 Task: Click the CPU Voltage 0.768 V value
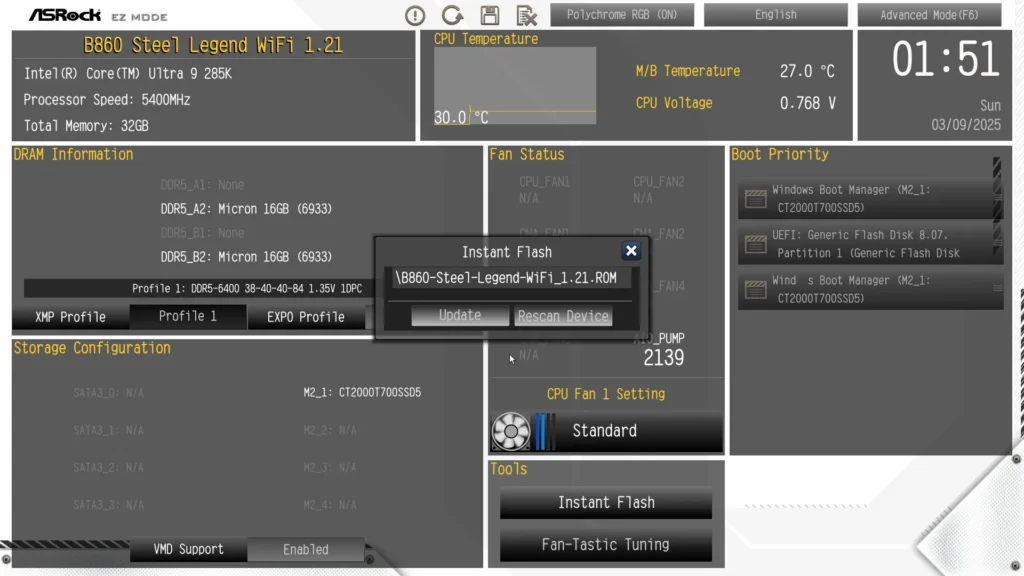tap(807, 103)
